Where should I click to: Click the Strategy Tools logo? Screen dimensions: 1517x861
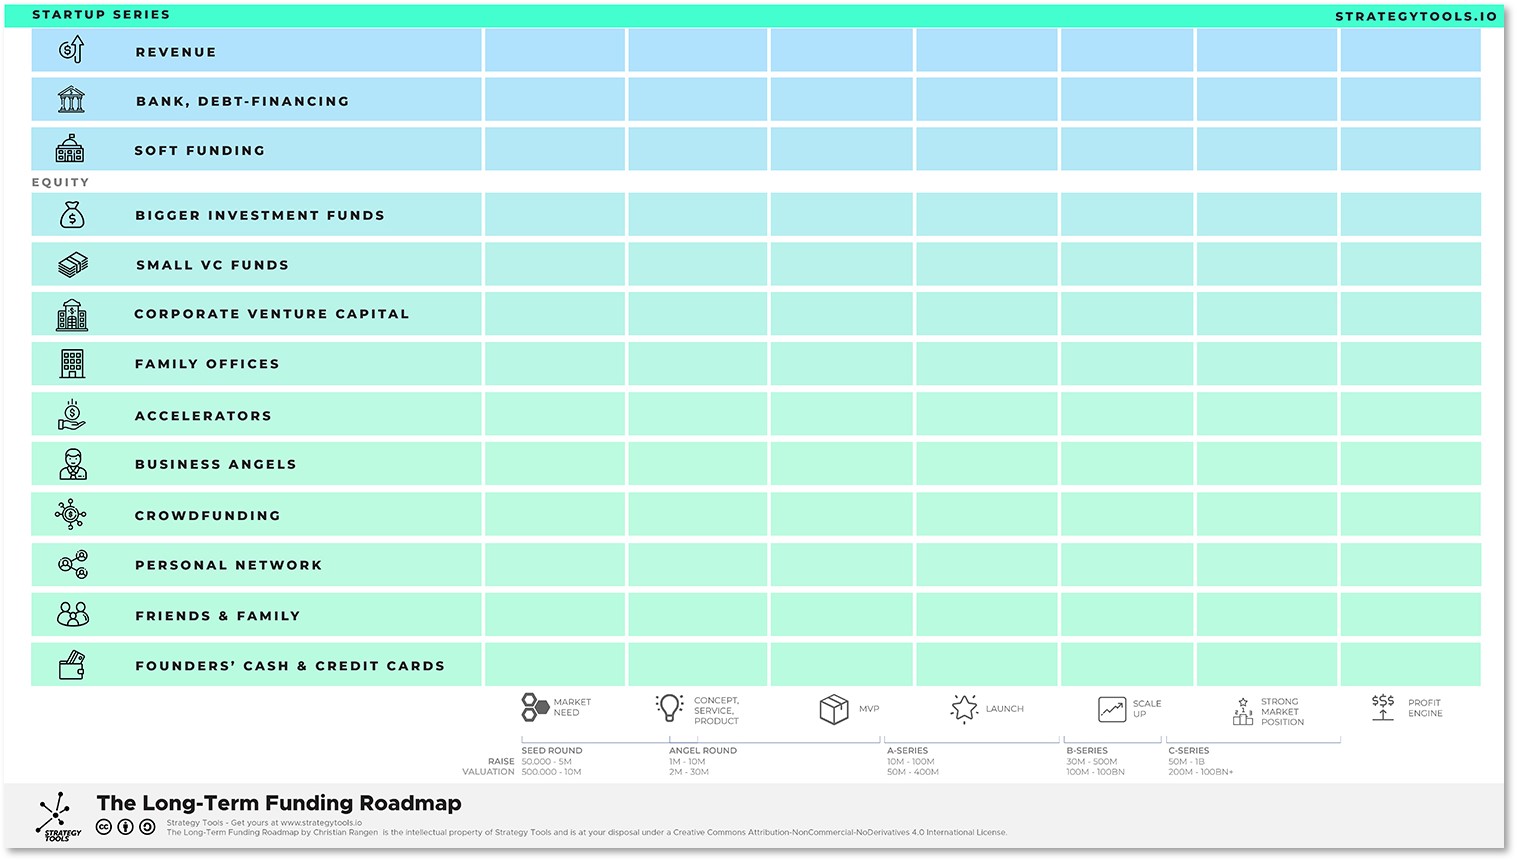(x=57, y=817)
